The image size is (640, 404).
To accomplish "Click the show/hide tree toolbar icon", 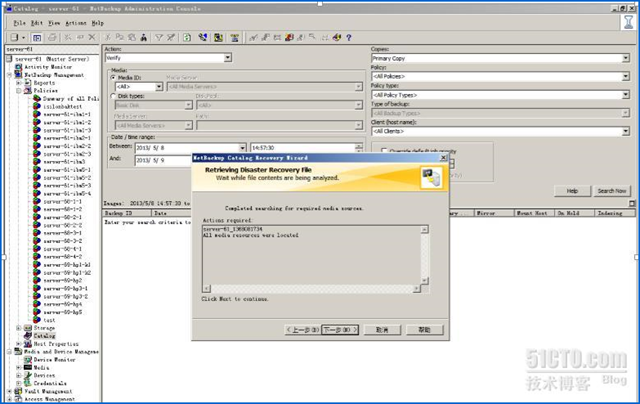I will 37,38.
